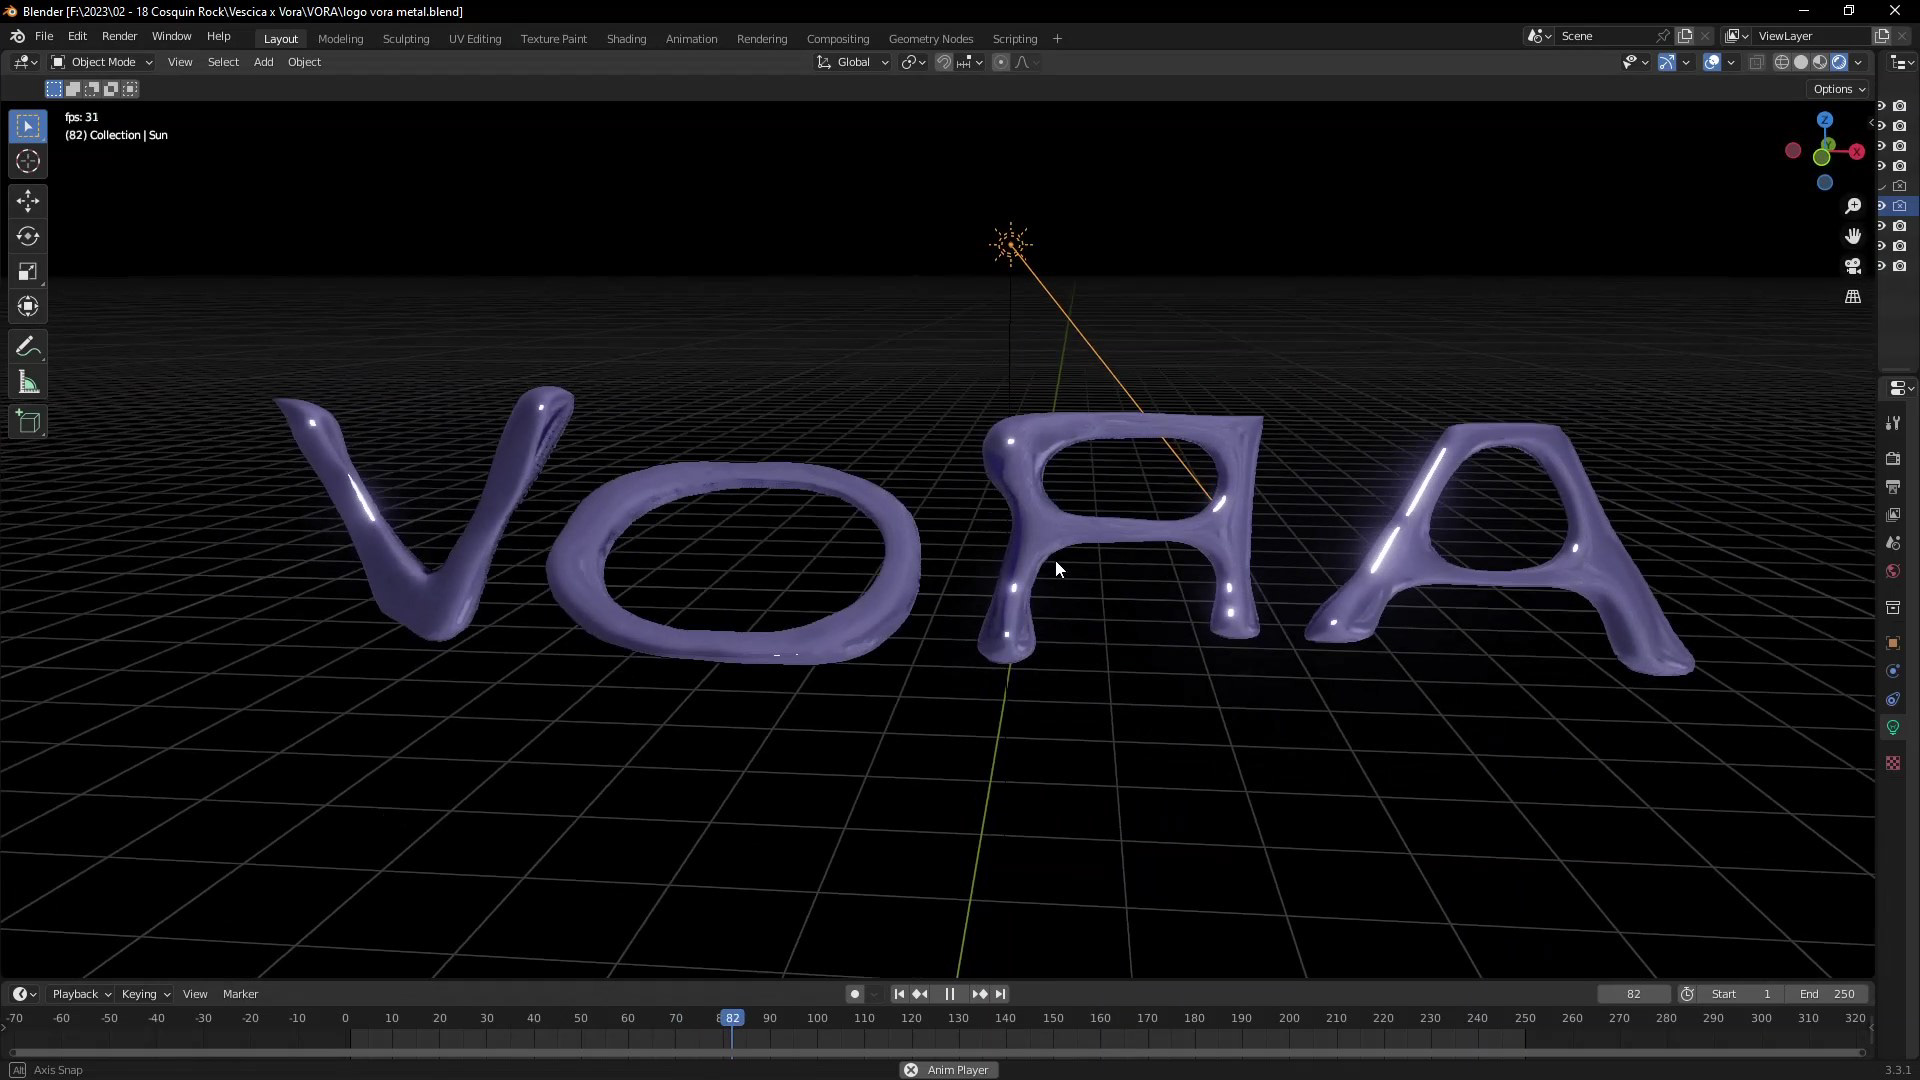1920x1080 pixels.
Task: Switch to the Shading workspace tab
Action: coord(626,38)
